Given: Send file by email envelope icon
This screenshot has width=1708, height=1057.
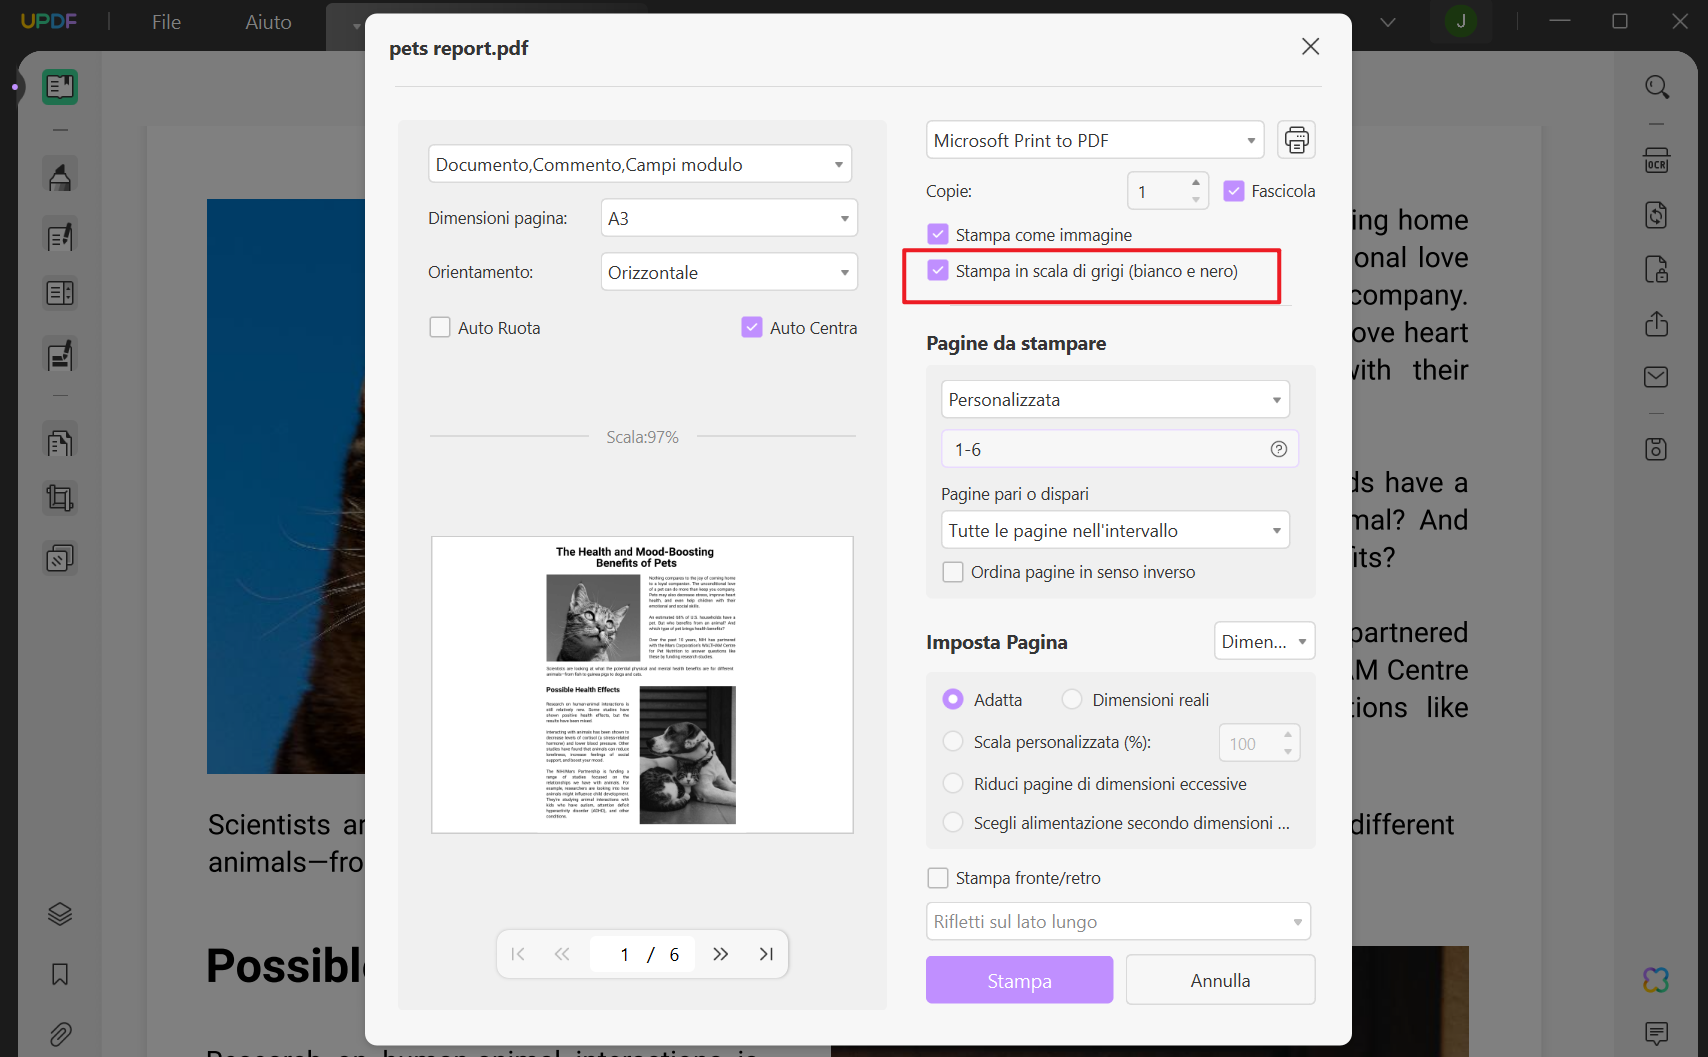Looking at the screenshot, I should point(1657,377).
